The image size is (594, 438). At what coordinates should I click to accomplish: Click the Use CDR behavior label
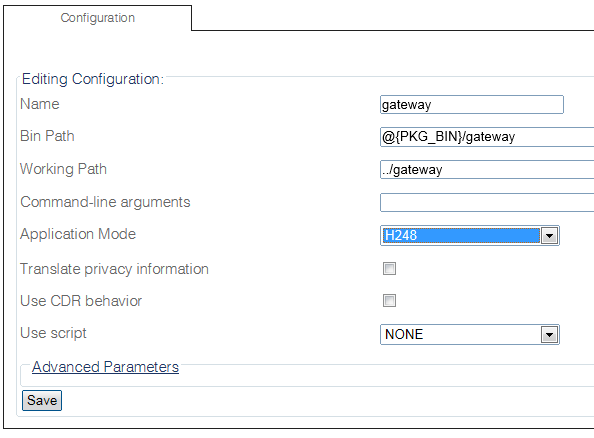[81, 301]
